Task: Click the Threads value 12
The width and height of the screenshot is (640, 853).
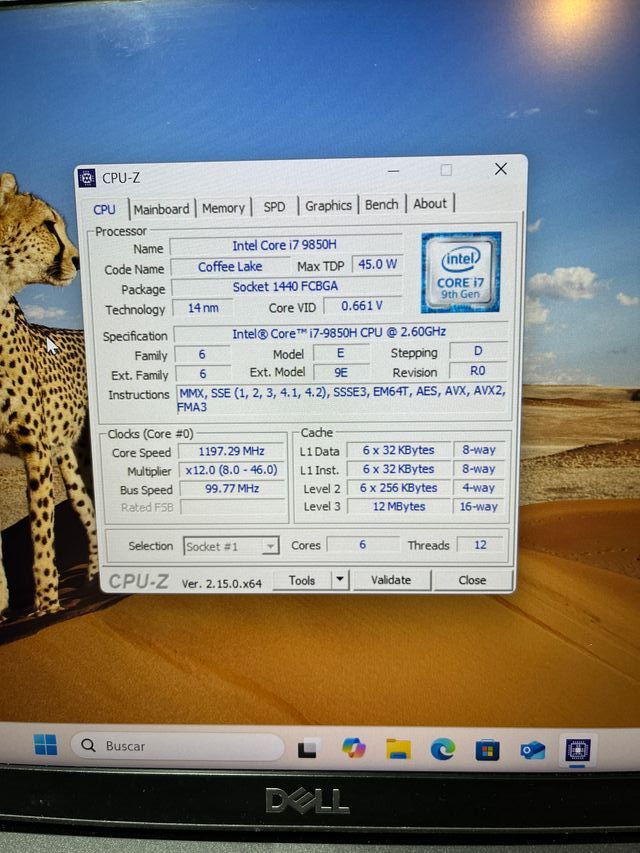Action: click(481, 545)
